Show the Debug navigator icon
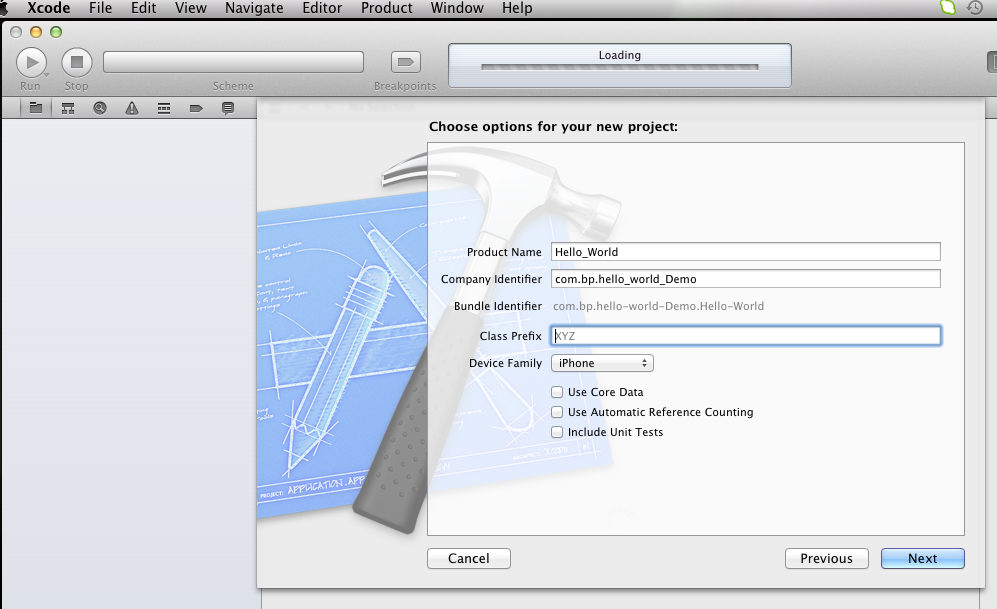 click(x=164, y=108)
